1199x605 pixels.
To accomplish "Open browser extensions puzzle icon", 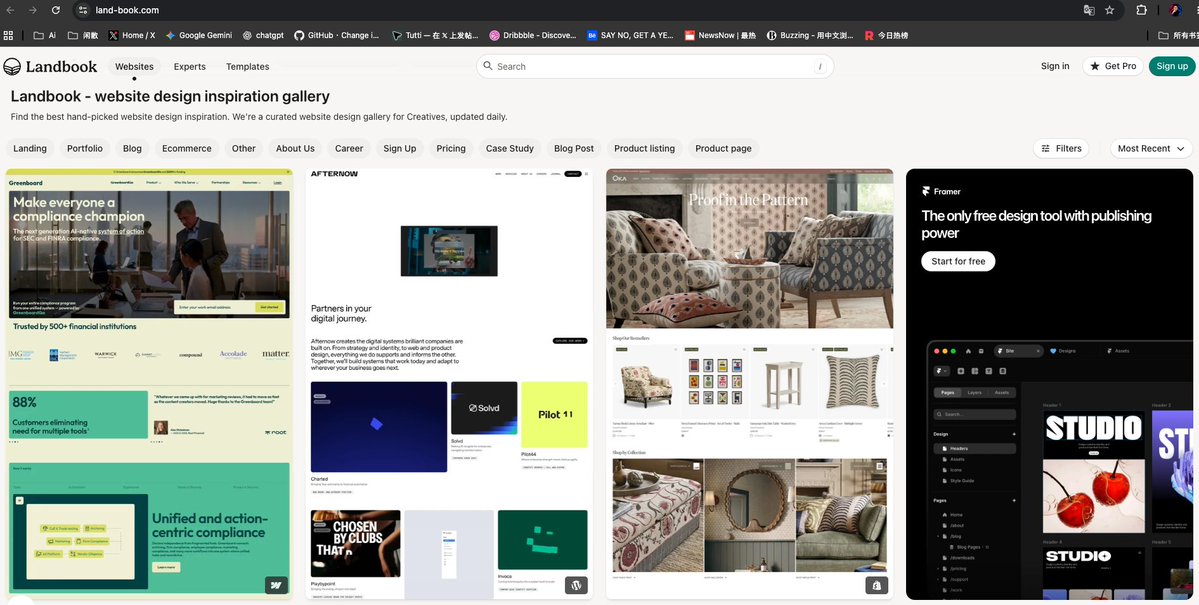I will pyautogui.click(x=1142, y=10).
